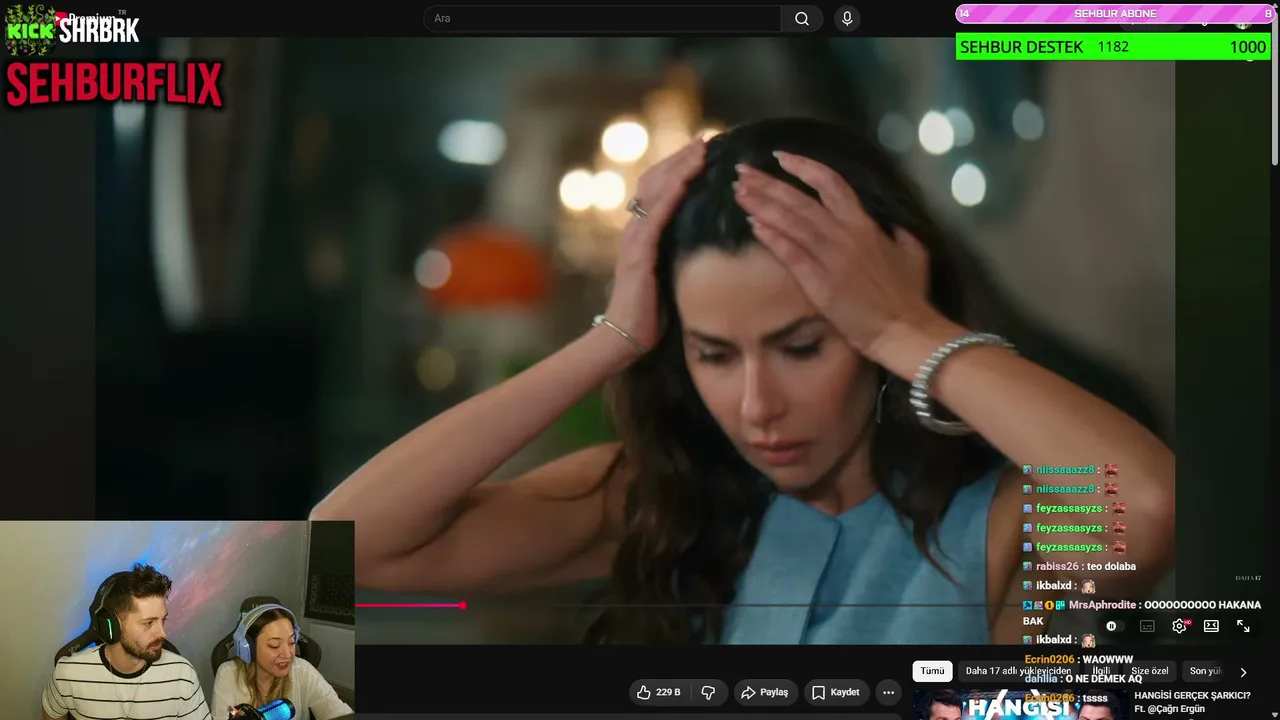Click the 'tssss' chat message

(x=1095, y=698)
